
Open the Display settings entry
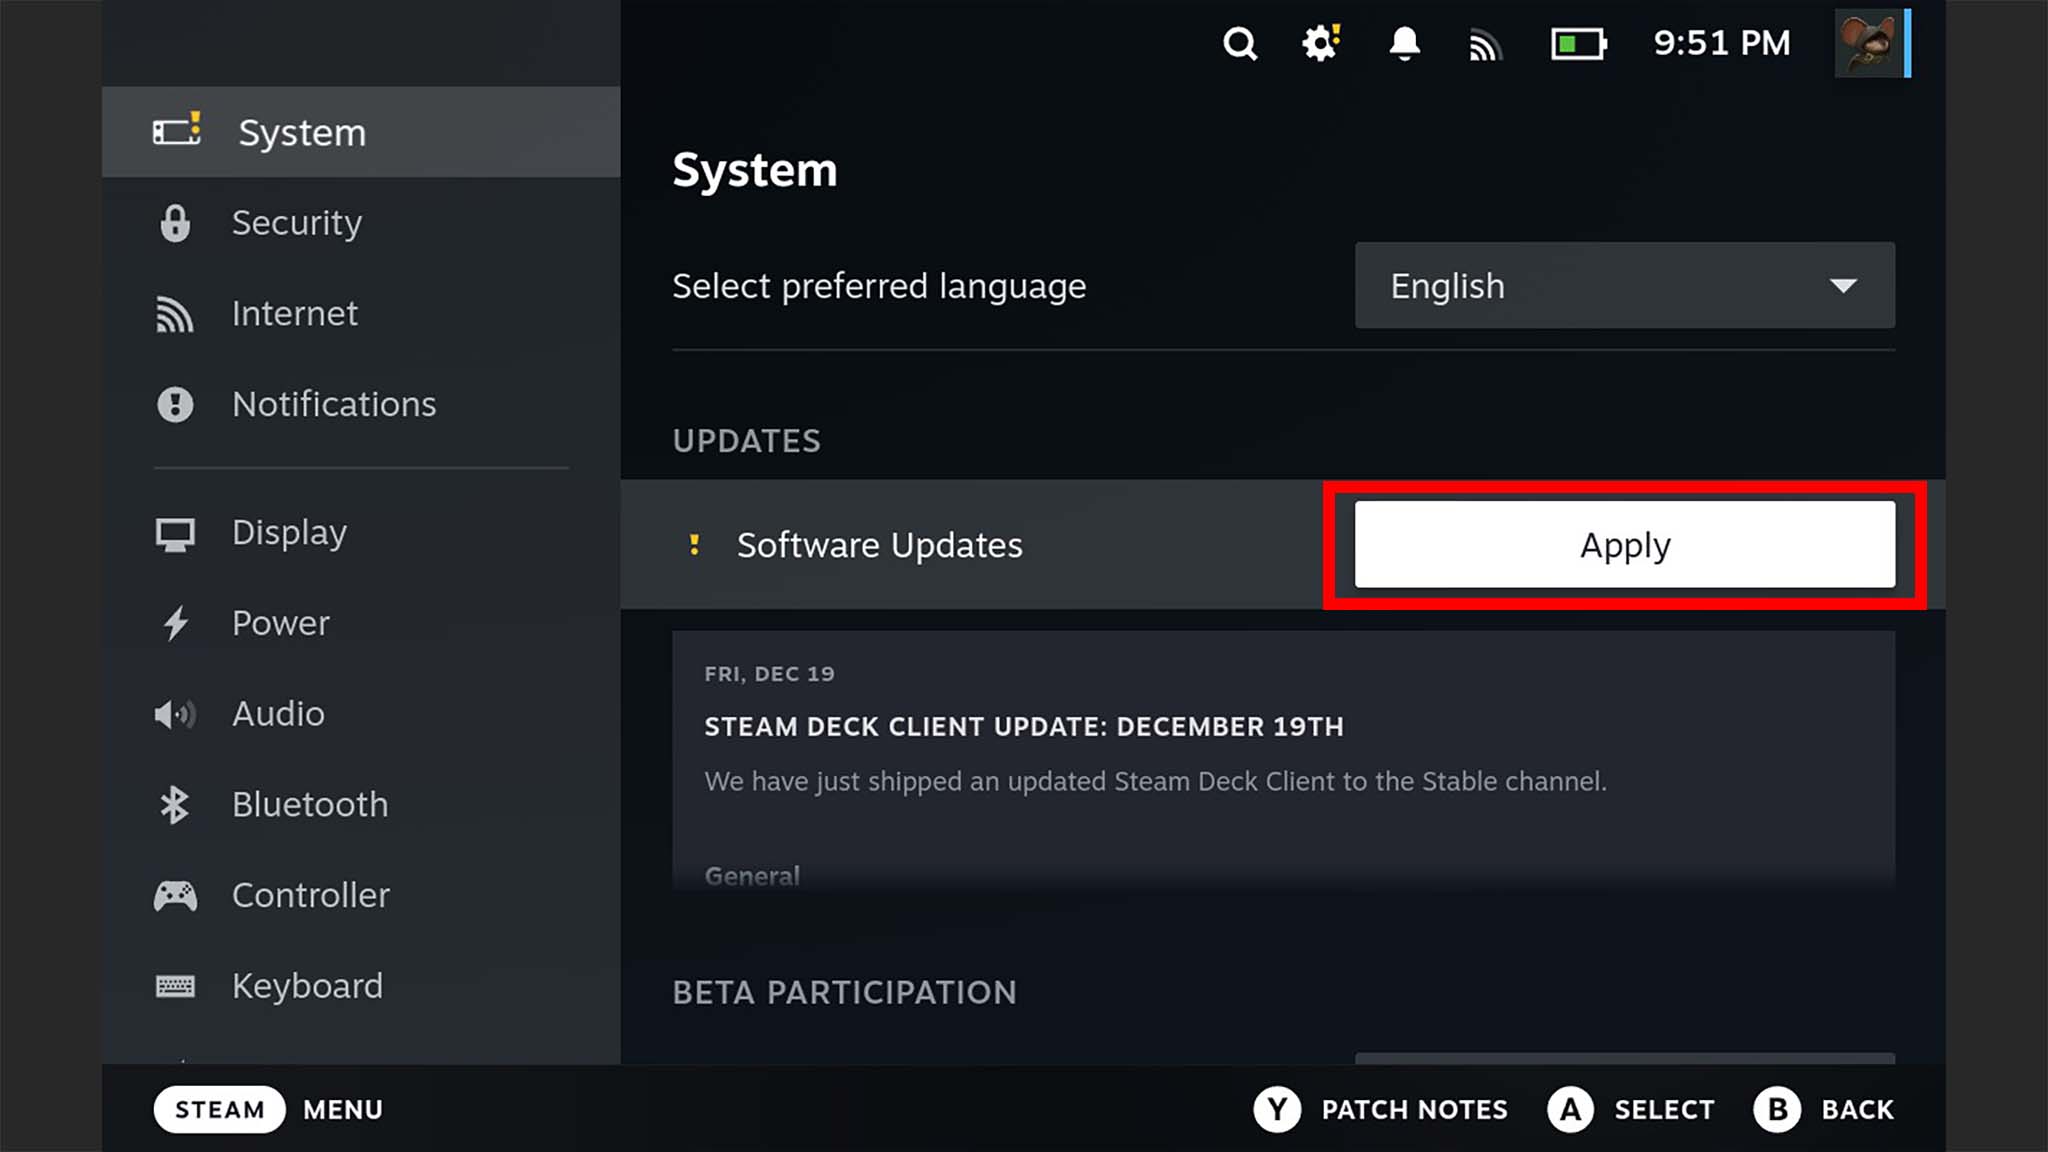click(289, 532)
